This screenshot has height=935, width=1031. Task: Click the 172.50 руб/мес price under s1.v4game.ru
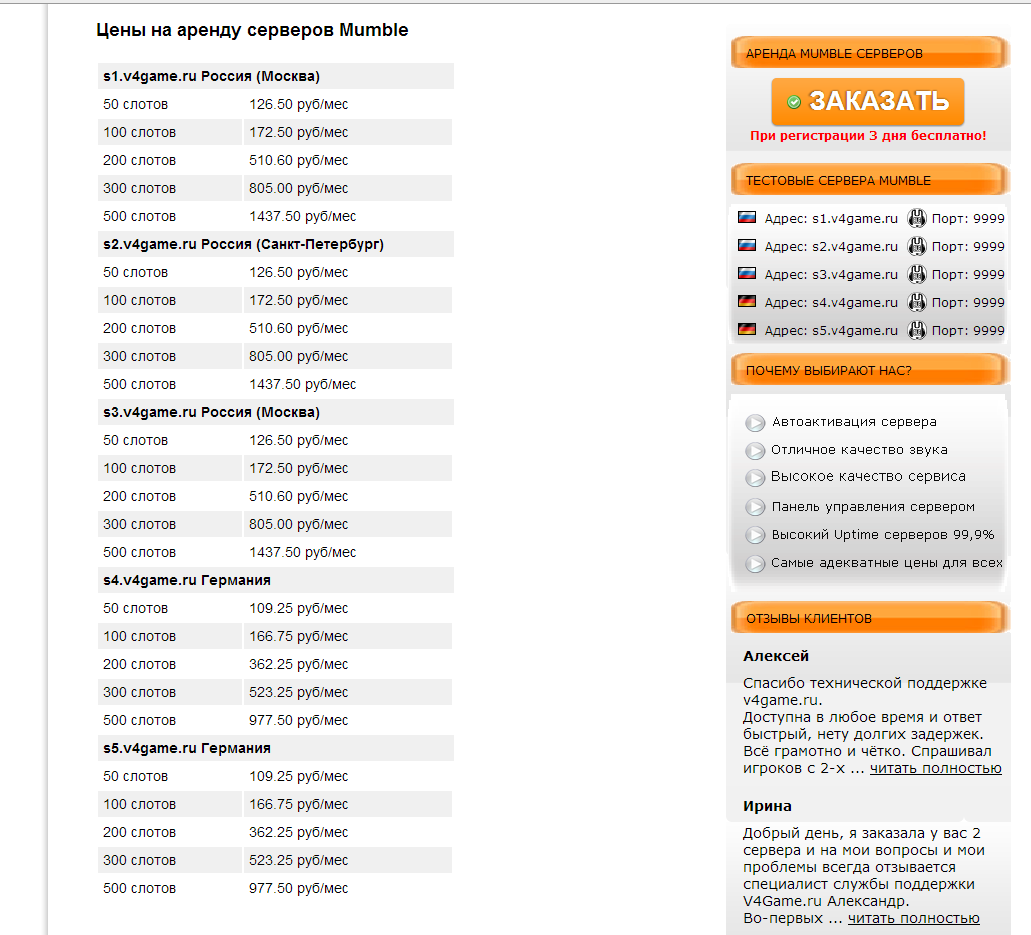pyautogui.click(x=299, y=132)
